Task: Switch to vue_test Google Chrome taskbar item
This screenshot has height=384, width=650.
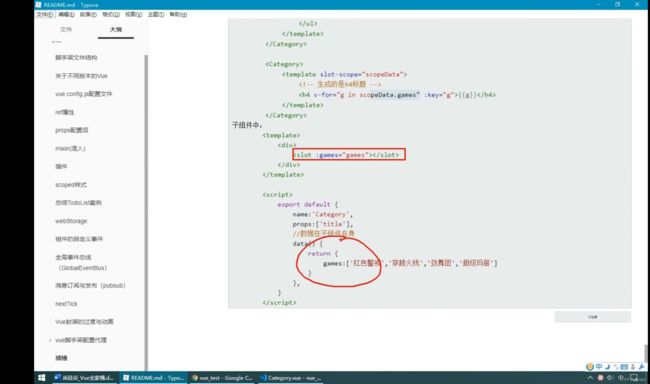Action: pyautogui.click(x=222, y=378)
